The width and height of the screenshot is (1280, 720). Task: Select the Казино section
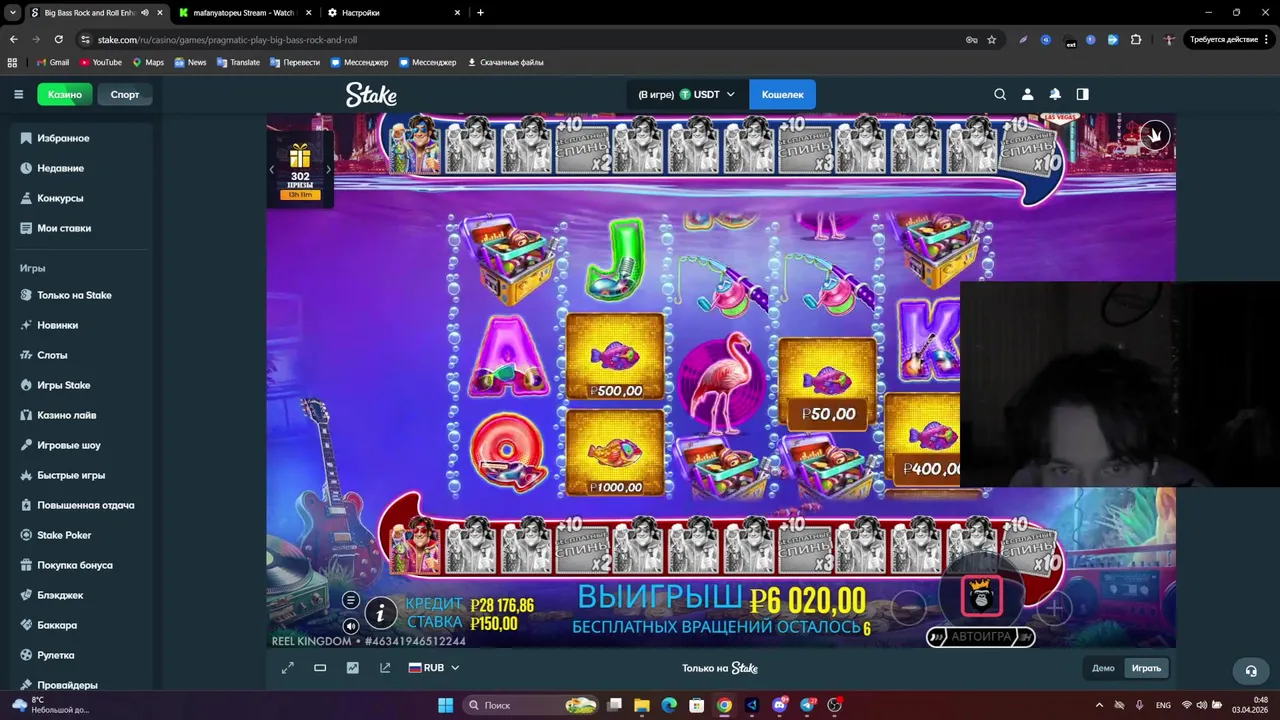[x=65, y=94]
